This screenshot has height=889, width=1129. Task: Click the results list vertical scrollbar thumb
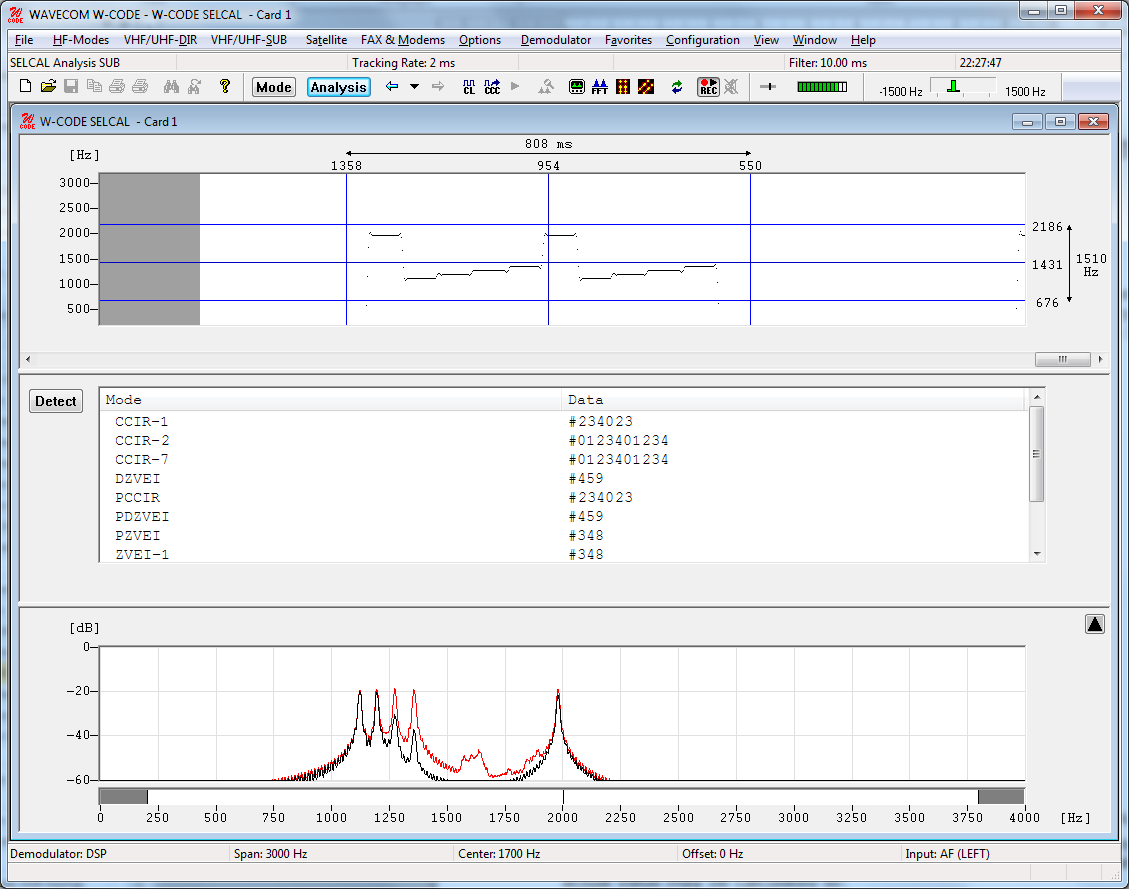click(1037, 453)
